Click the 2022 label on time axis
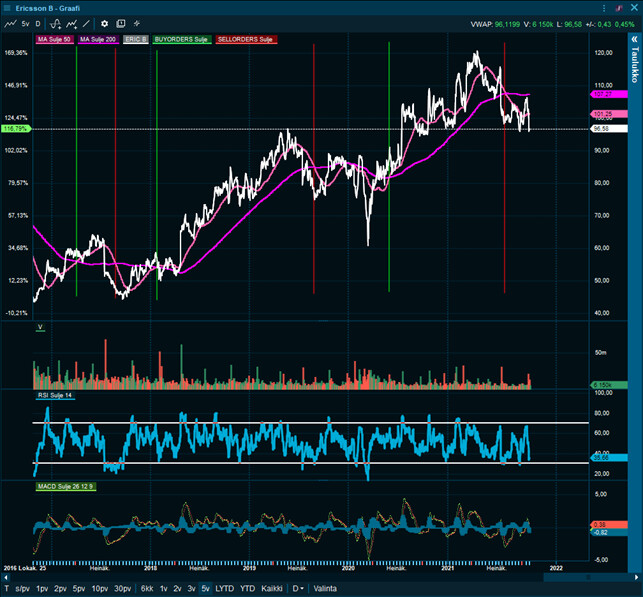643x597 pixels. pos(556,568)
